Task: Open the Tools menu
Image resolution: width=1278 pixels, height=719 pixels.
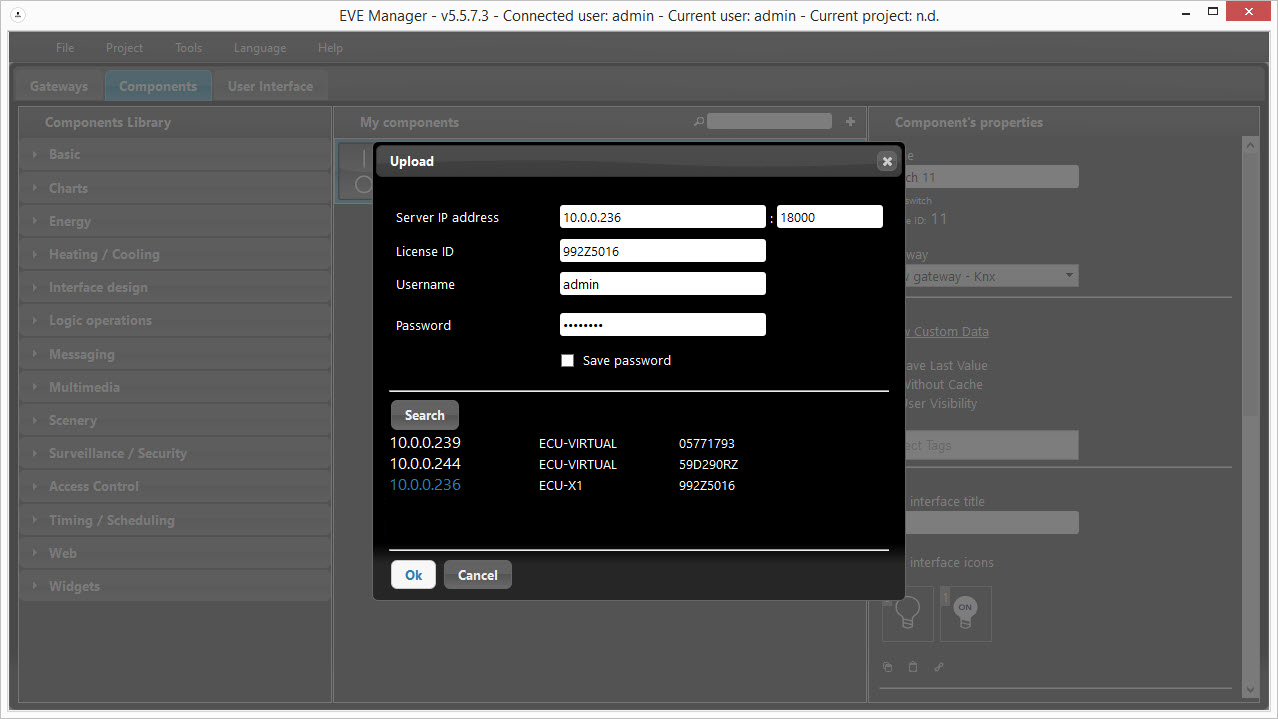Action: (188, 48)
